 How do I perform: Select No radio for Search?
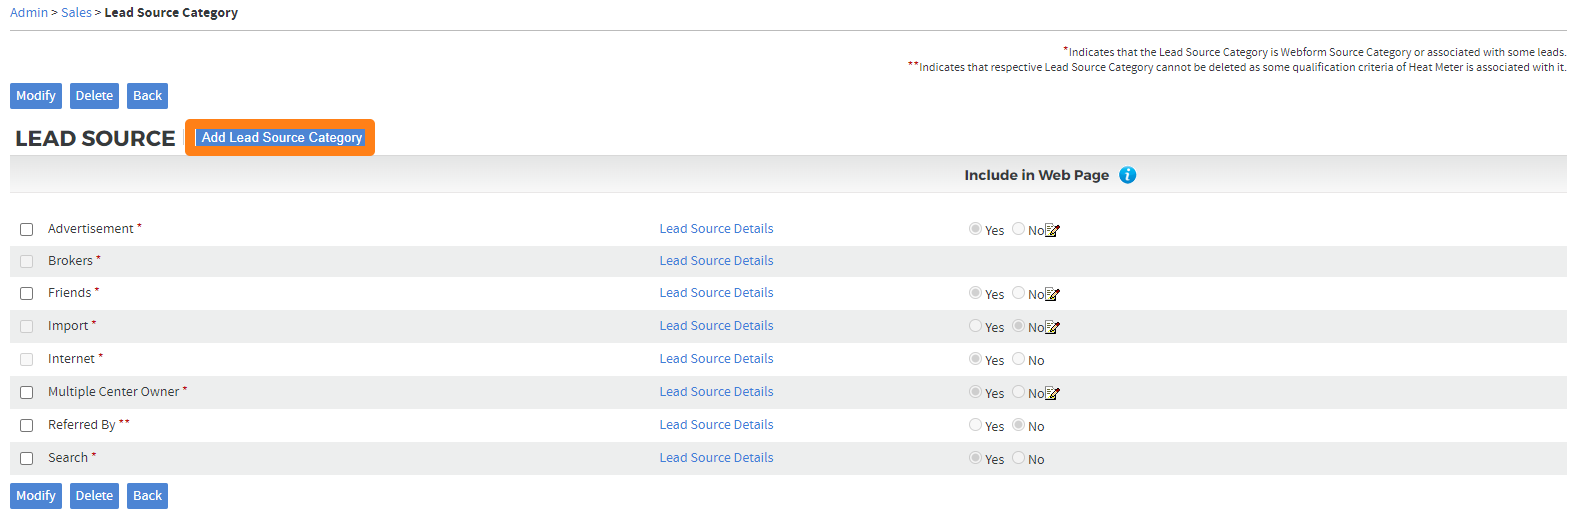coord(1018,458)
